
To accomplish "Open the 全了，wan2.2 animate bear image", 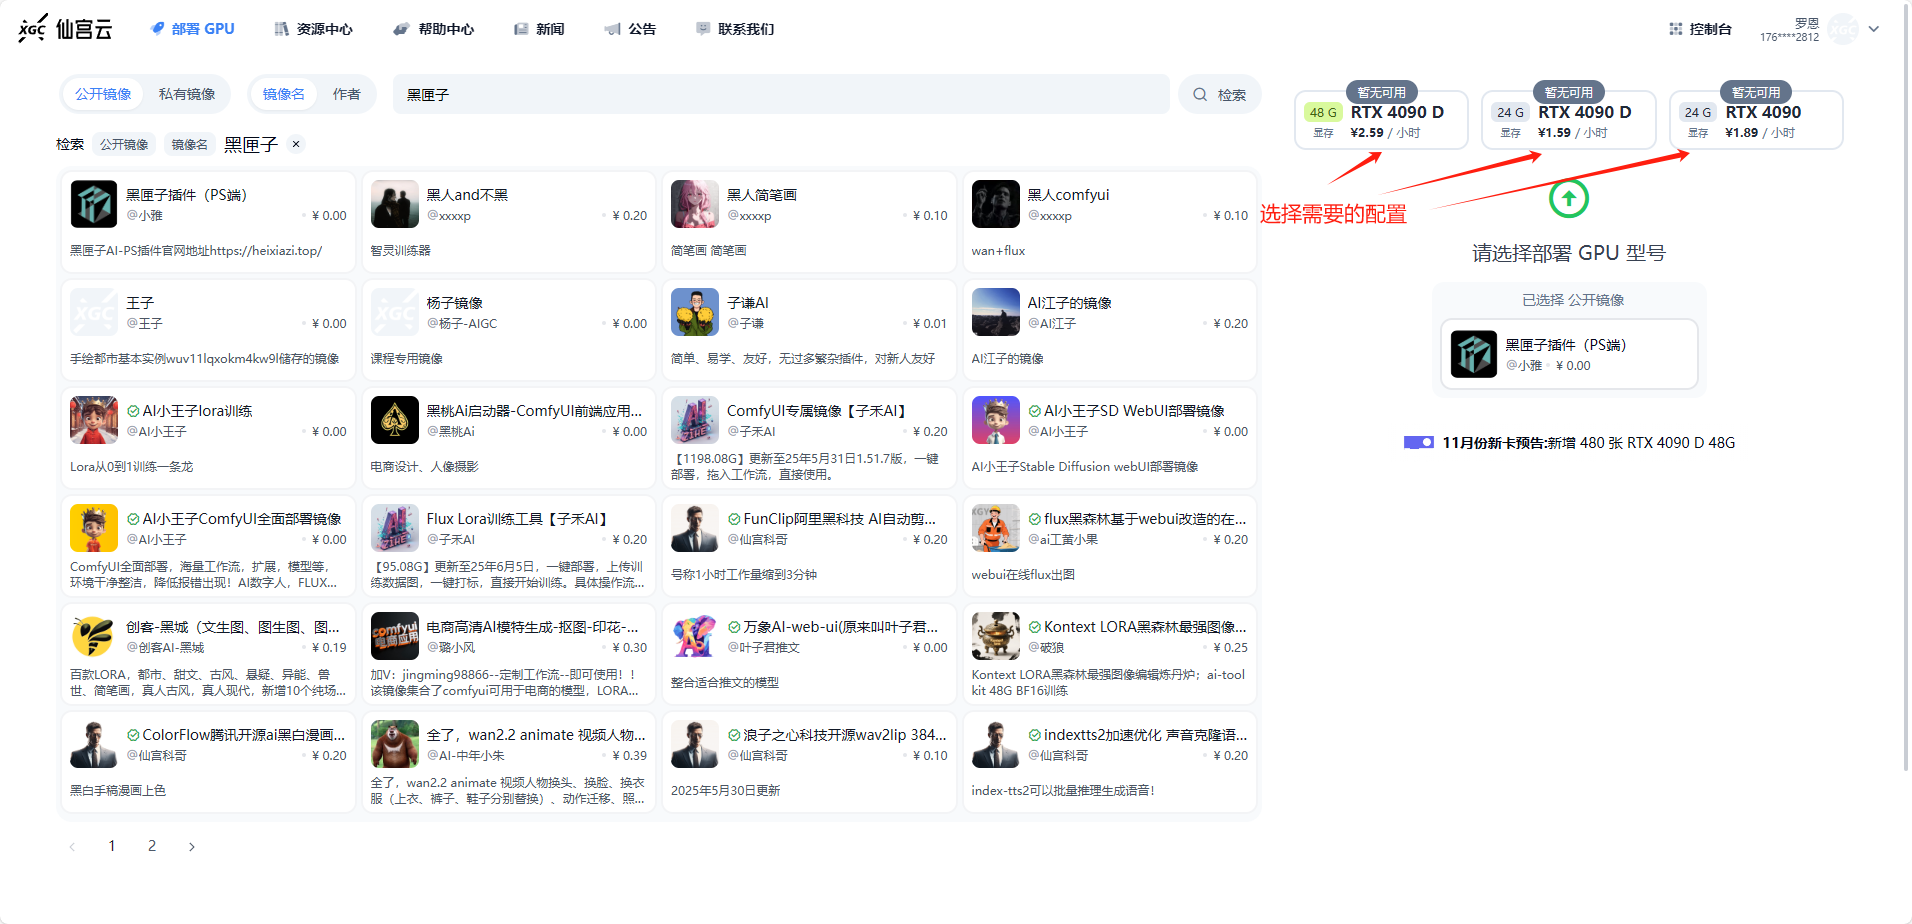I will [394, 744].
